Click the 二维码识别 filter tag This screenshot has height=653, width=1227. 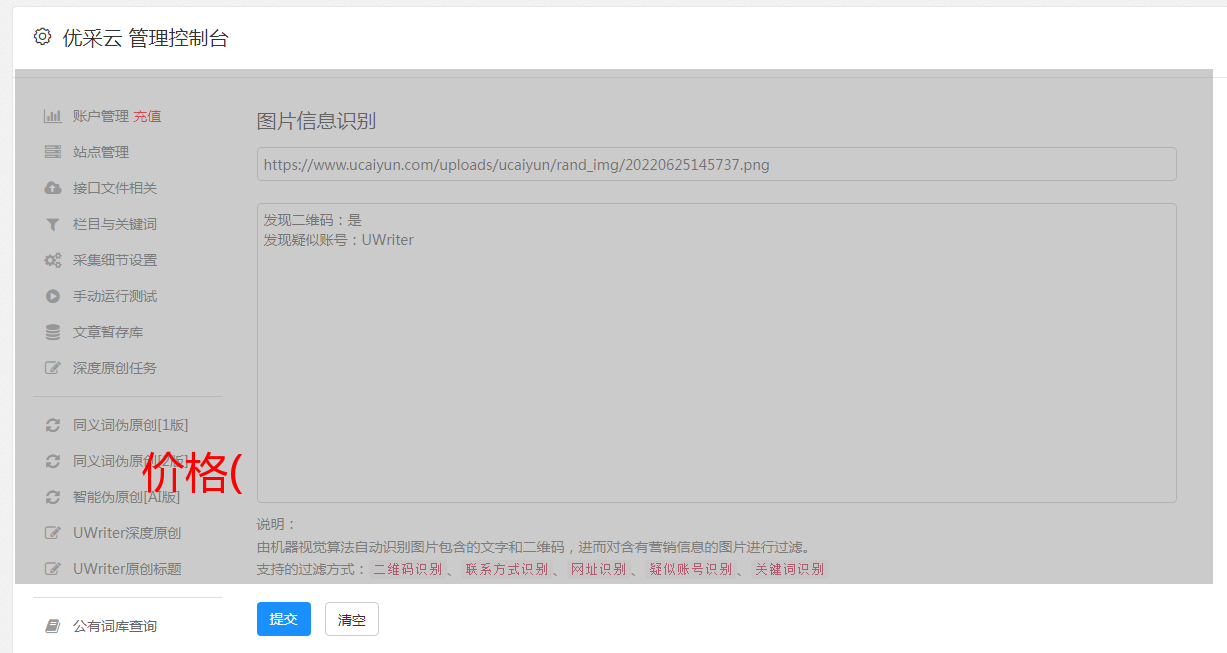(x=407, y=569)
